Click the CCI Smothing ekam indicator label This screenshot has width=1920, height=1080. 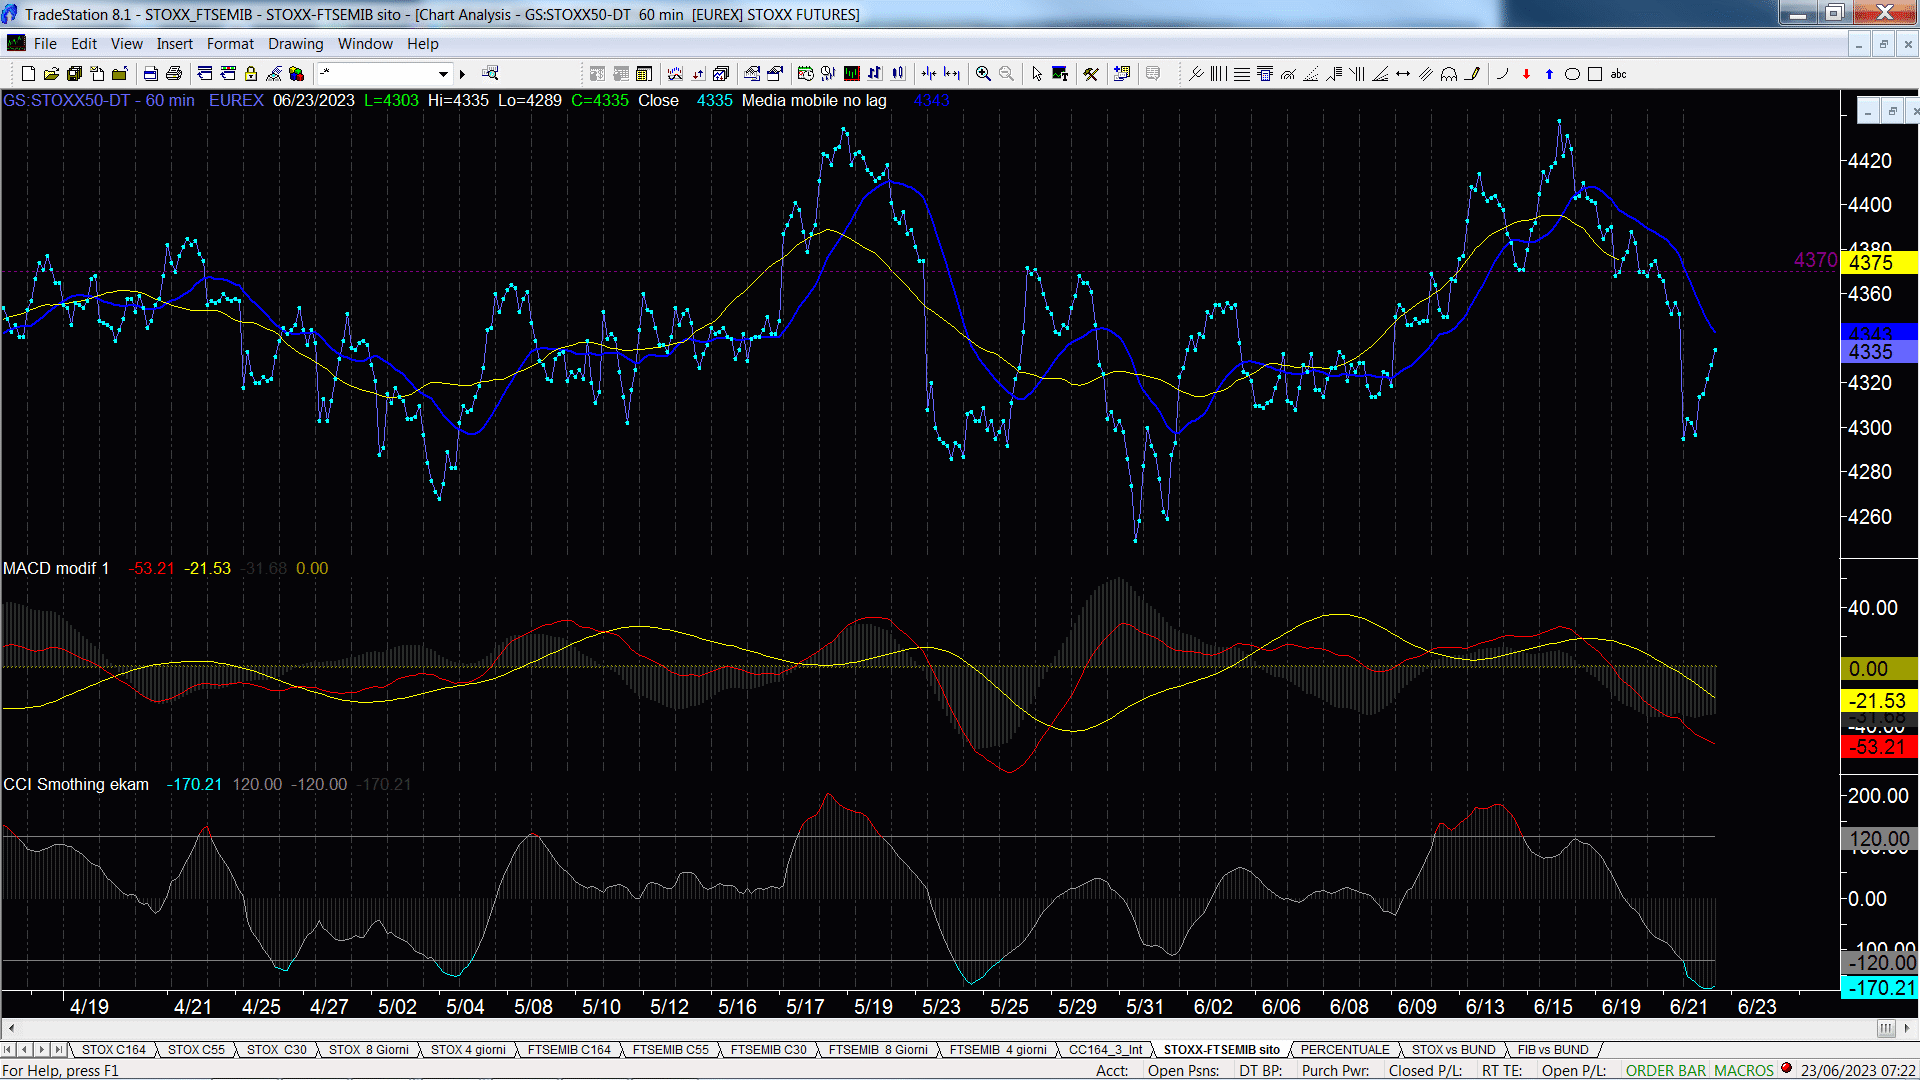[x=76, y=784]
